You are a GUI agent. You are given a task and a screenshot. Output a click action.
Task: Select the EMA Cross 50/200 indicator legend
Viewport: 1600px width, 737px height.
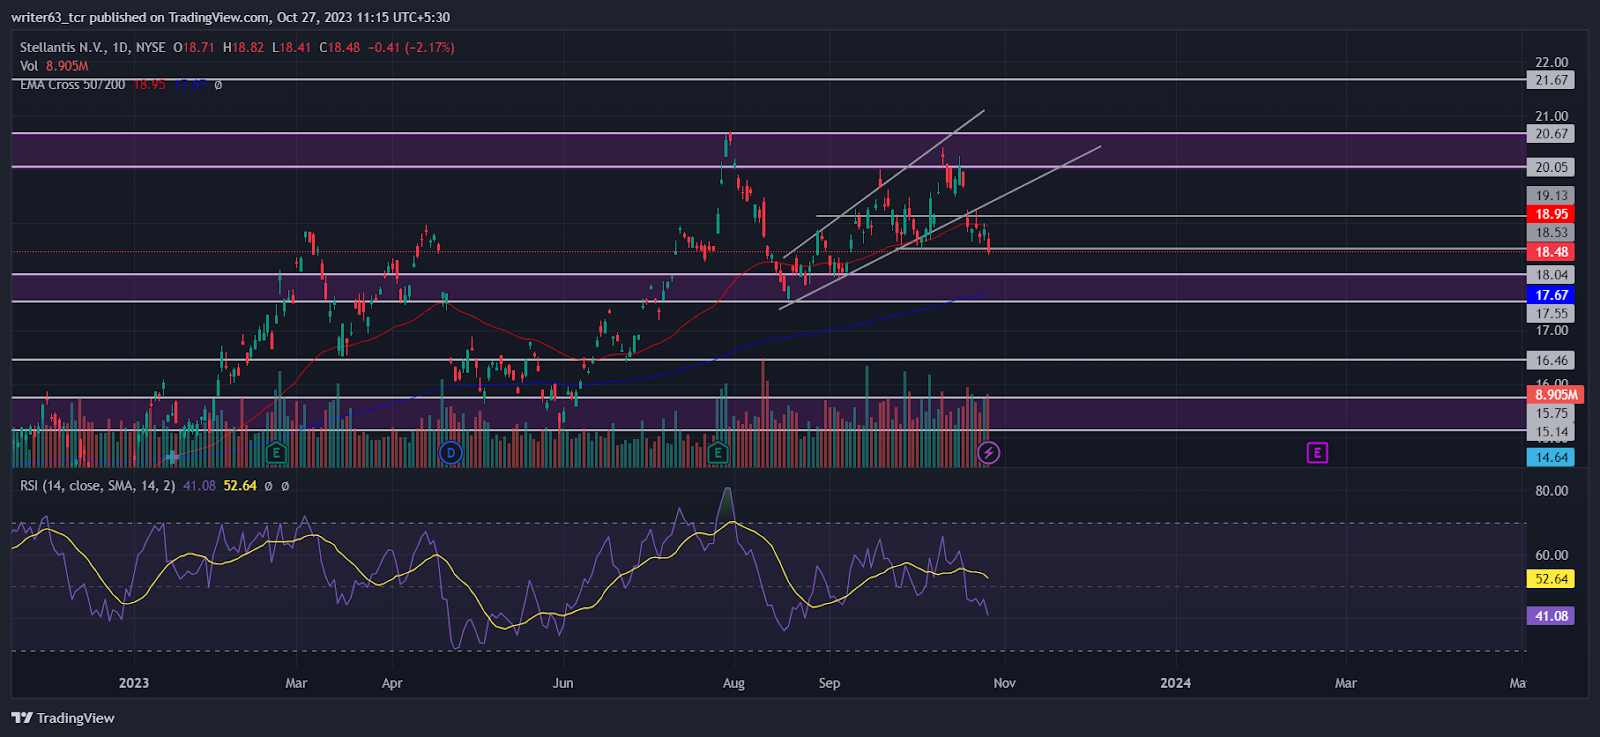pyautogui.click(x=73, y=85)
